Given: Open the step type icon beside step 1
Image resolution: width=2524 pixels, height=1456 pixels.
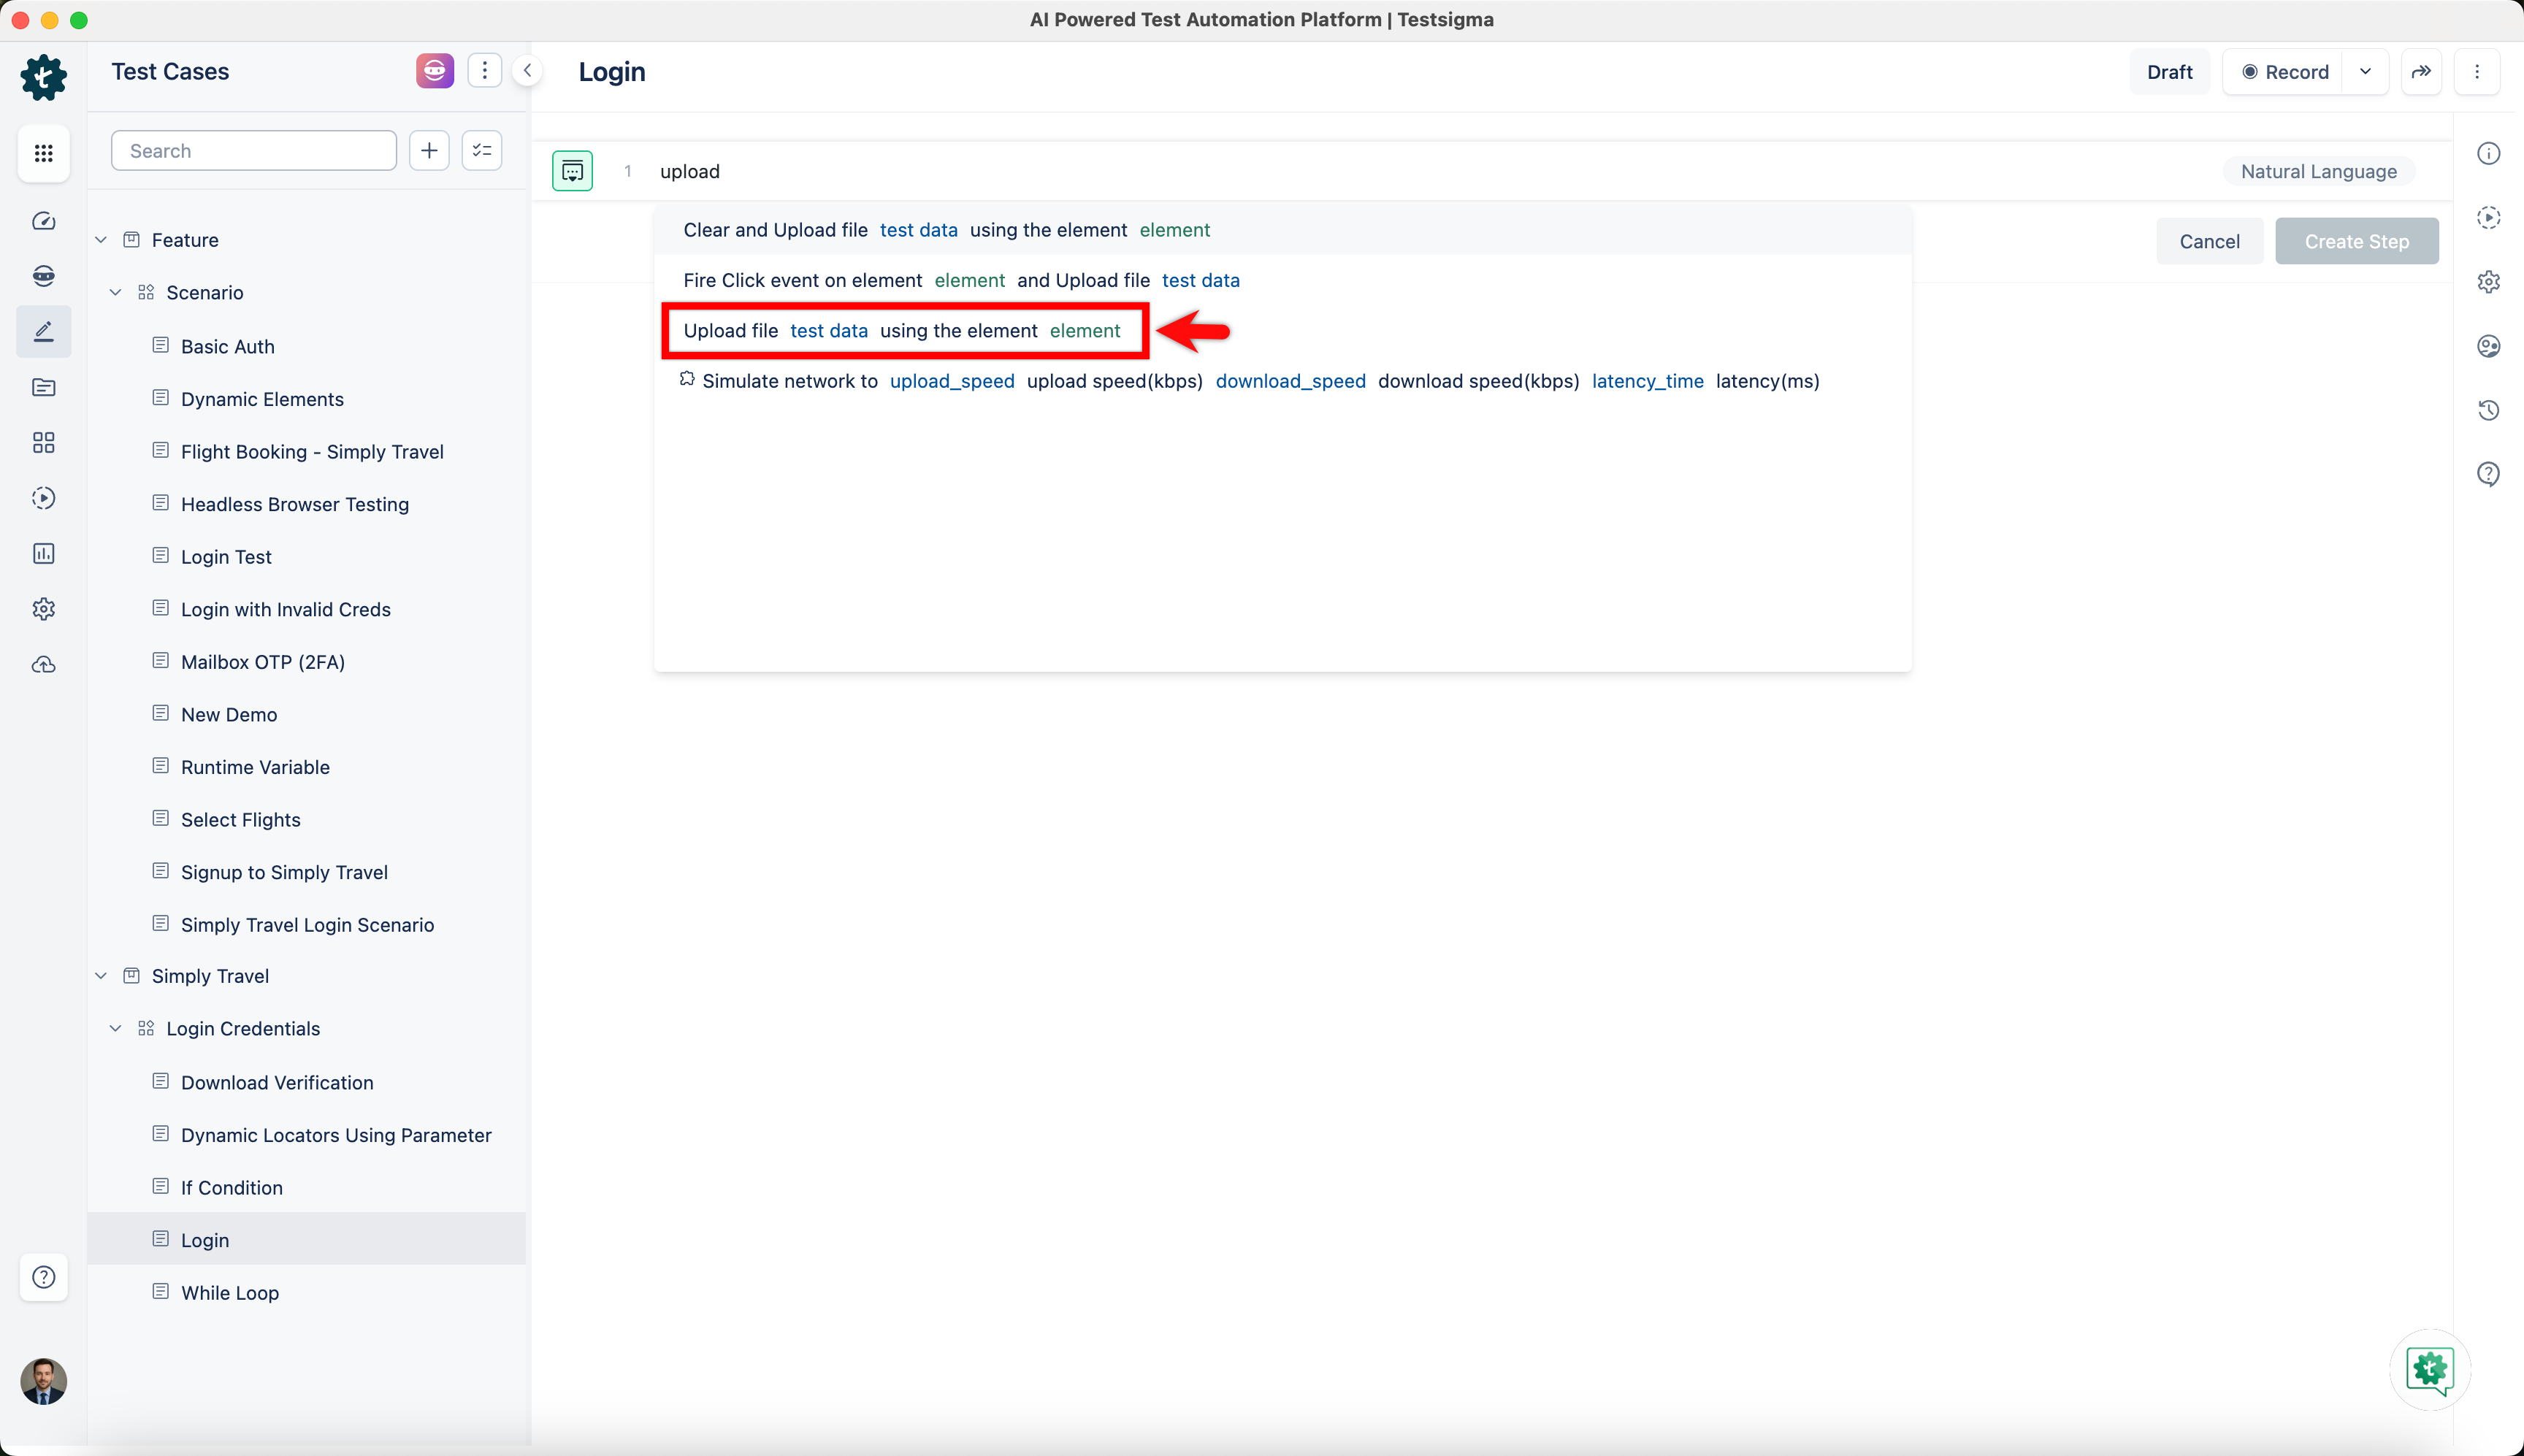Looking at the screenshot, I should pyautogui.click(x=572, y=171).
